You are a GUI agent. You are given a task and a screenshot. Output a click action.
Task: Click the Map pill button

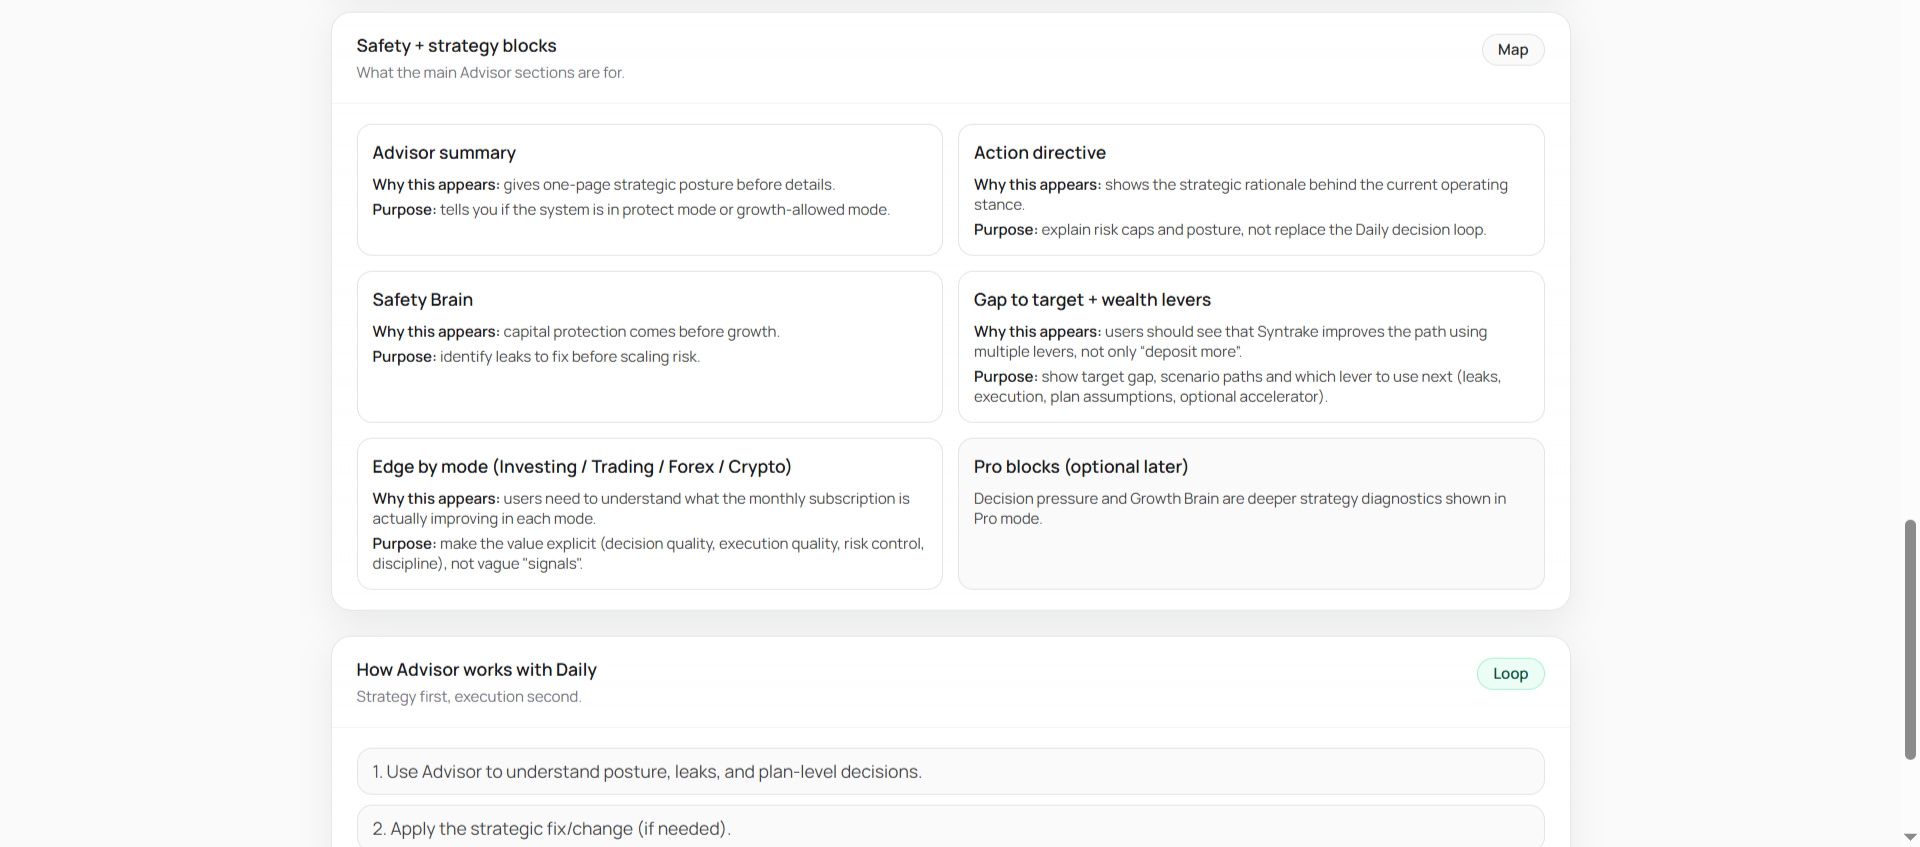click(x=1512, y=49)
